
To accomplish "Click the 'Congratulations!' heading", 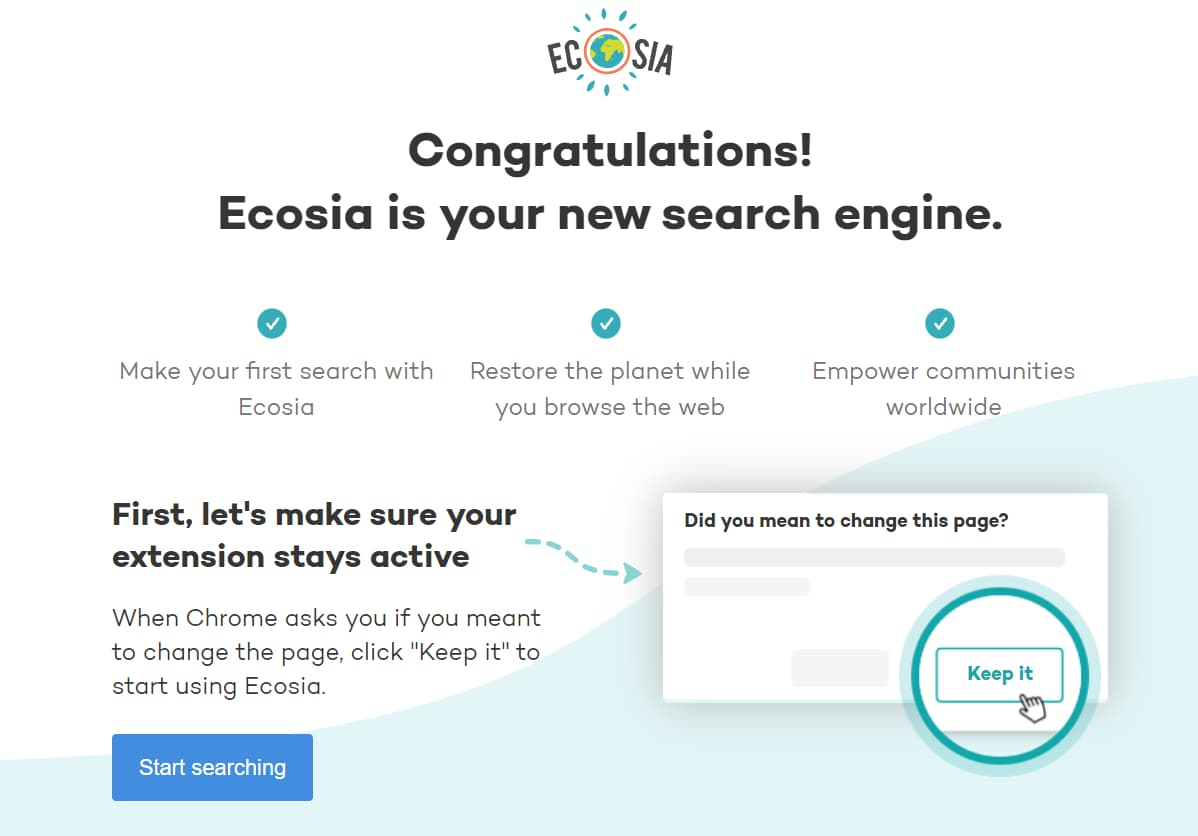I will click(610, 151).
